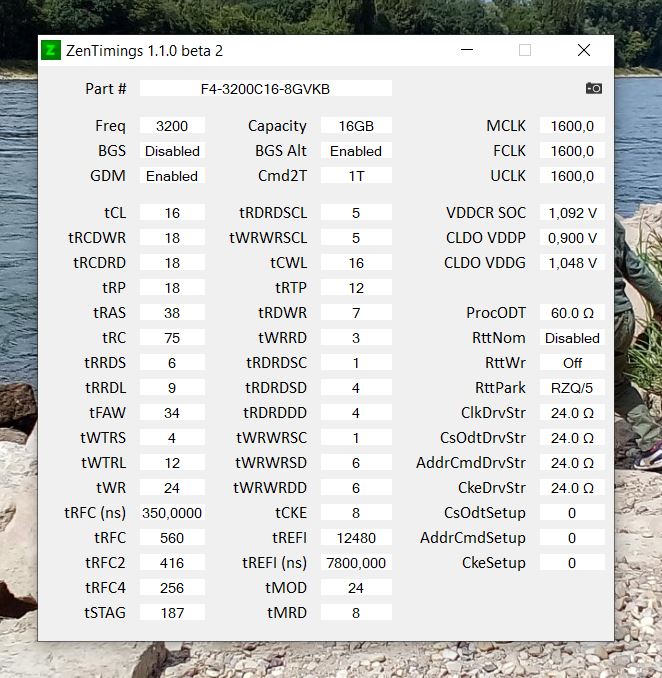Click the RttNom value Disabled
The height and width of the screenshot is (678, 662).
click(572, 338)
